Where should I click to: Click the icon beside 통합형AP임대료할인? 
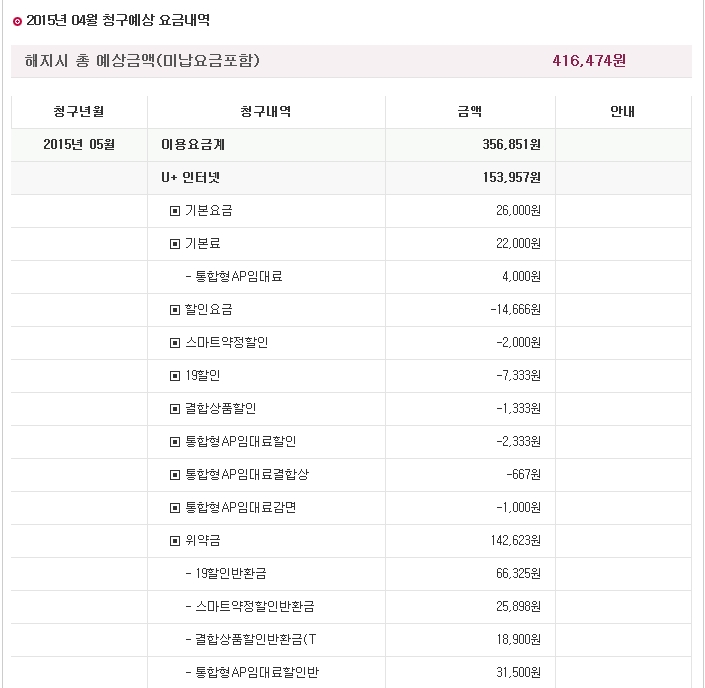pyautogui.click(x=175, y=442)
